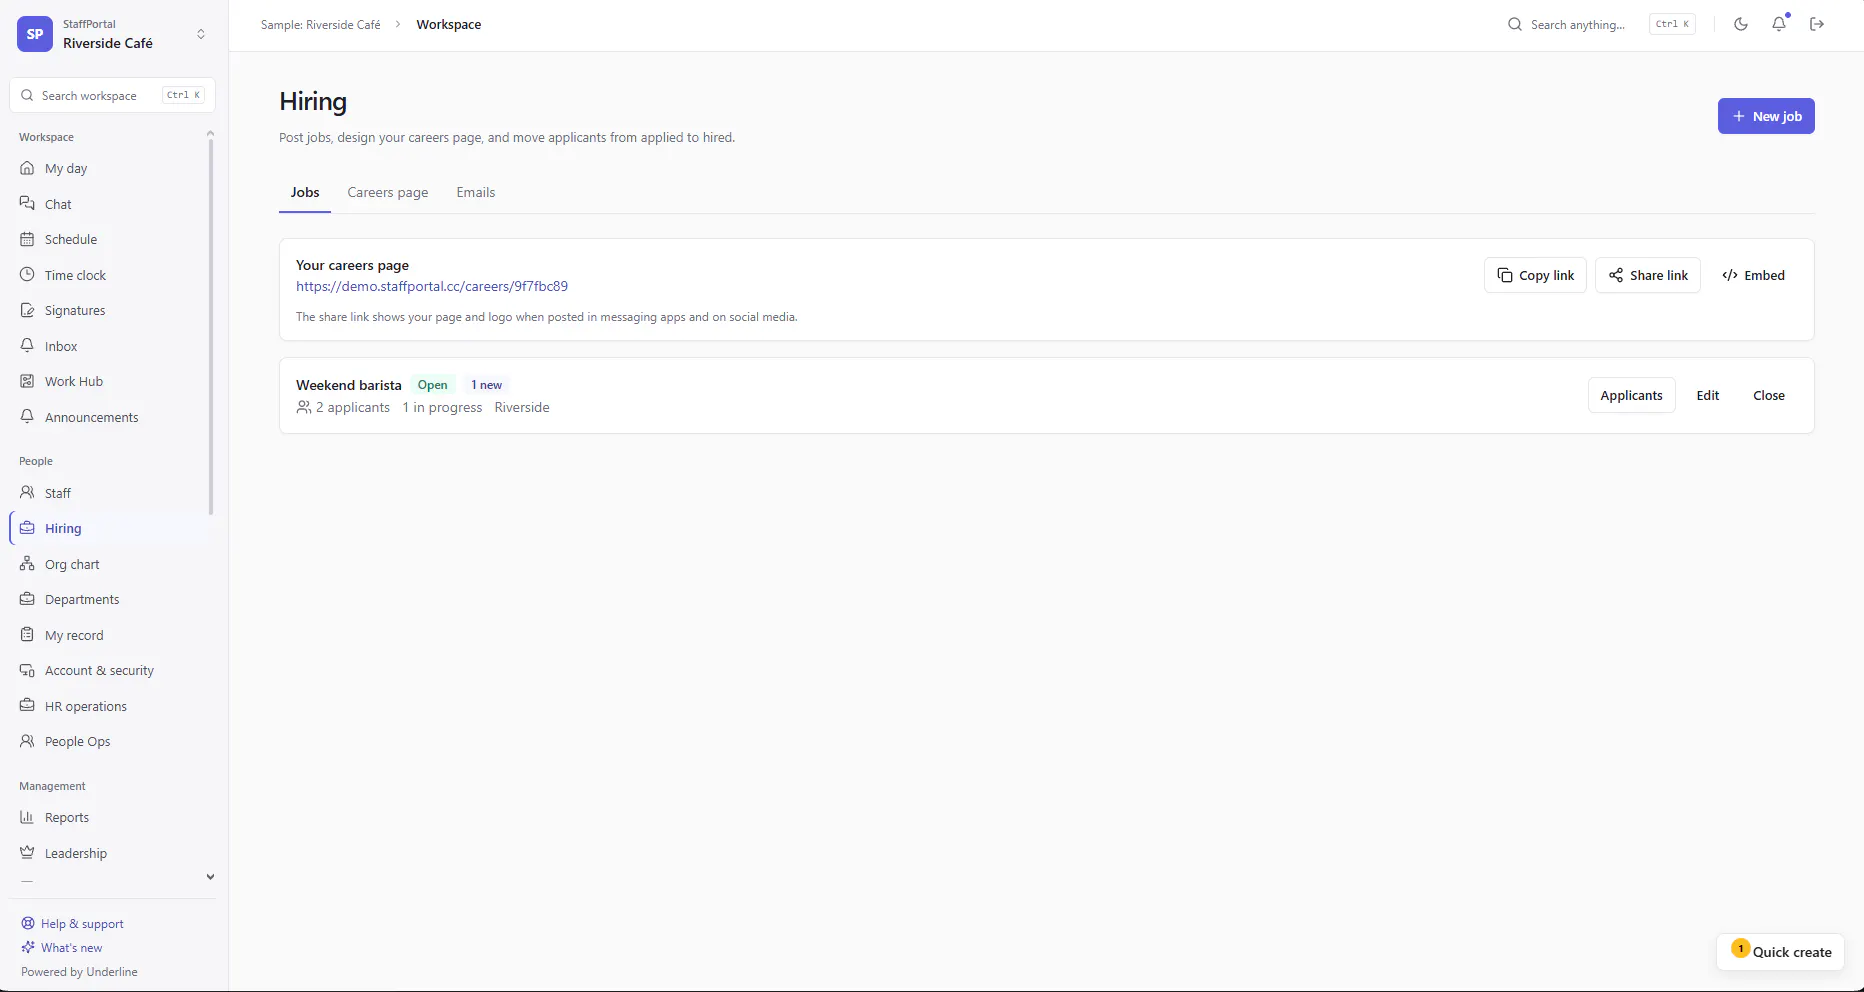Switch to the Careers page tab
The image size is (1864, 992).
click(388, 192)
